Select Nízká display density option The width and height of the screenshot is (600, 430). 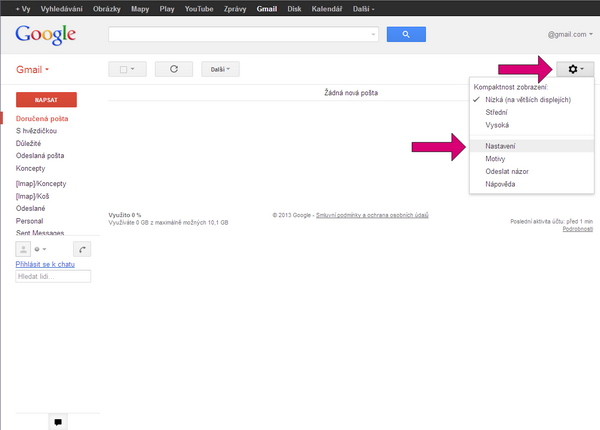pos(528,100)
